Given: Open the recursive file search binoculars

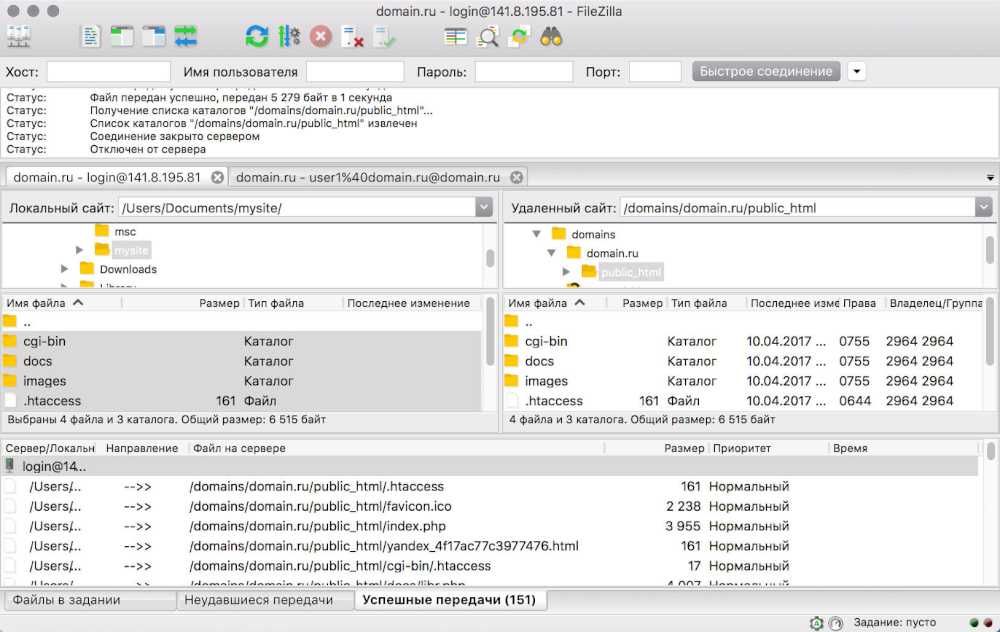Looking at the screenshot, I should (x=551, y=37).
